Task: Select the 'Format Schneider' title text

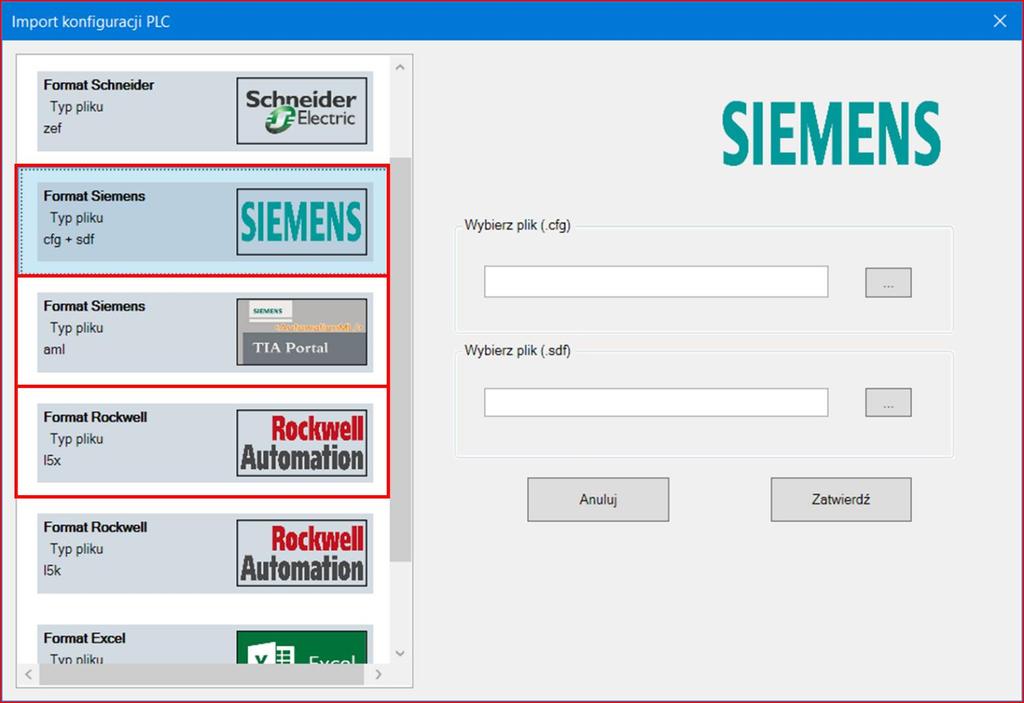Action: 99,85
